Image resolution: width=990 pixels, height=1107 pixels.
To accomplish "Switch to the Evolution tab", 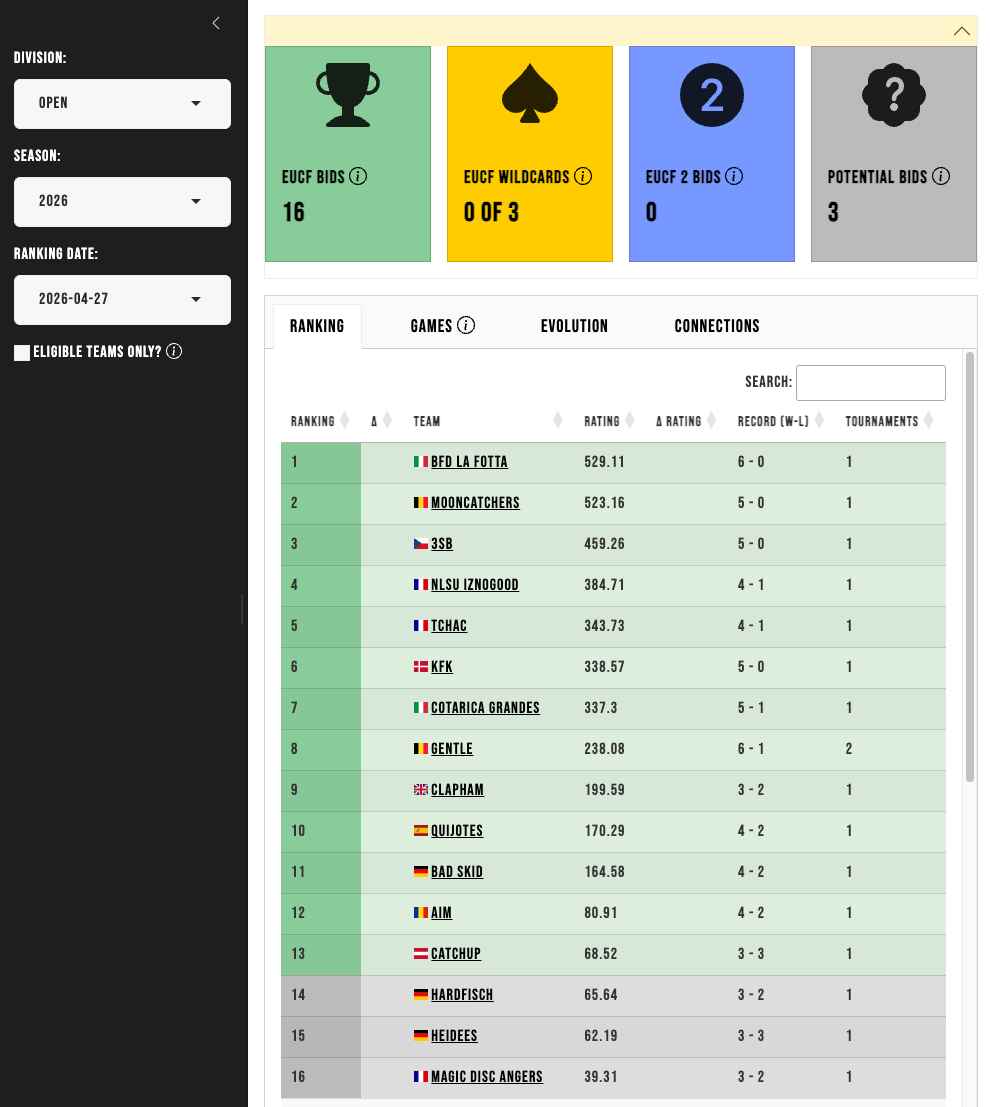I will tap(574, 326).
